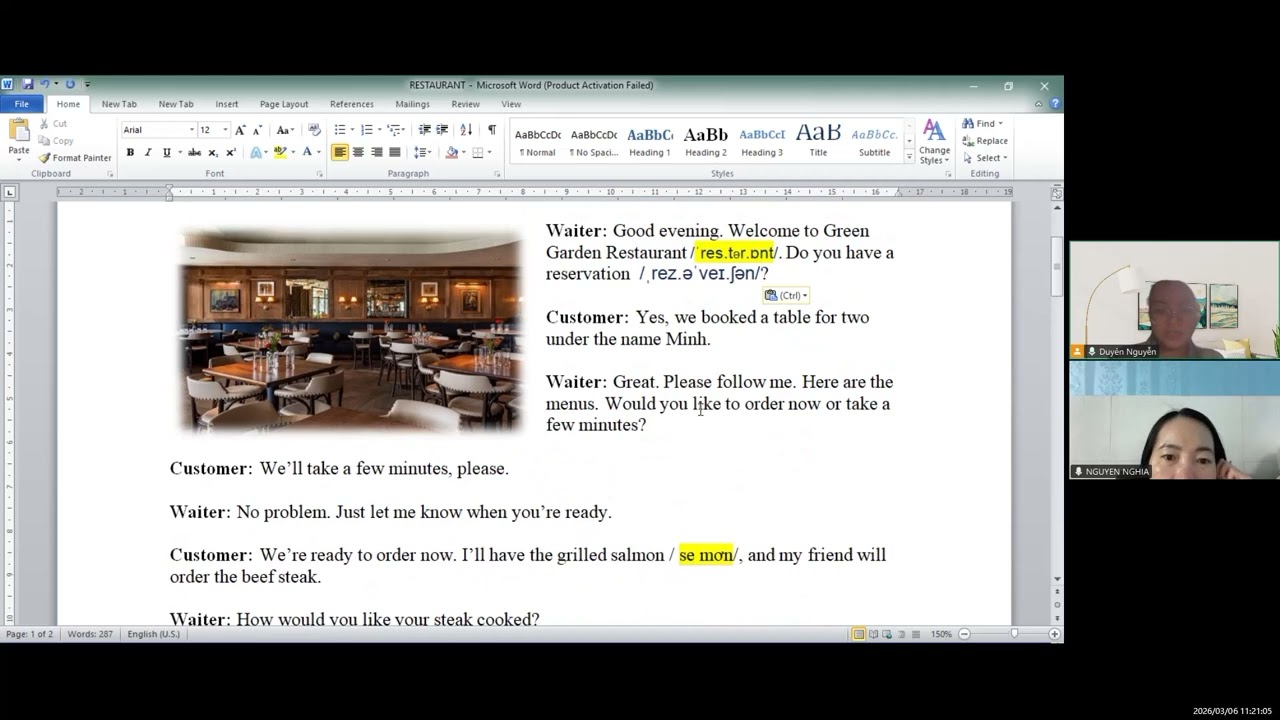This screenshot has height=720, width=1280.
Task: Switch to the Mailings tab
Action: 412,104
